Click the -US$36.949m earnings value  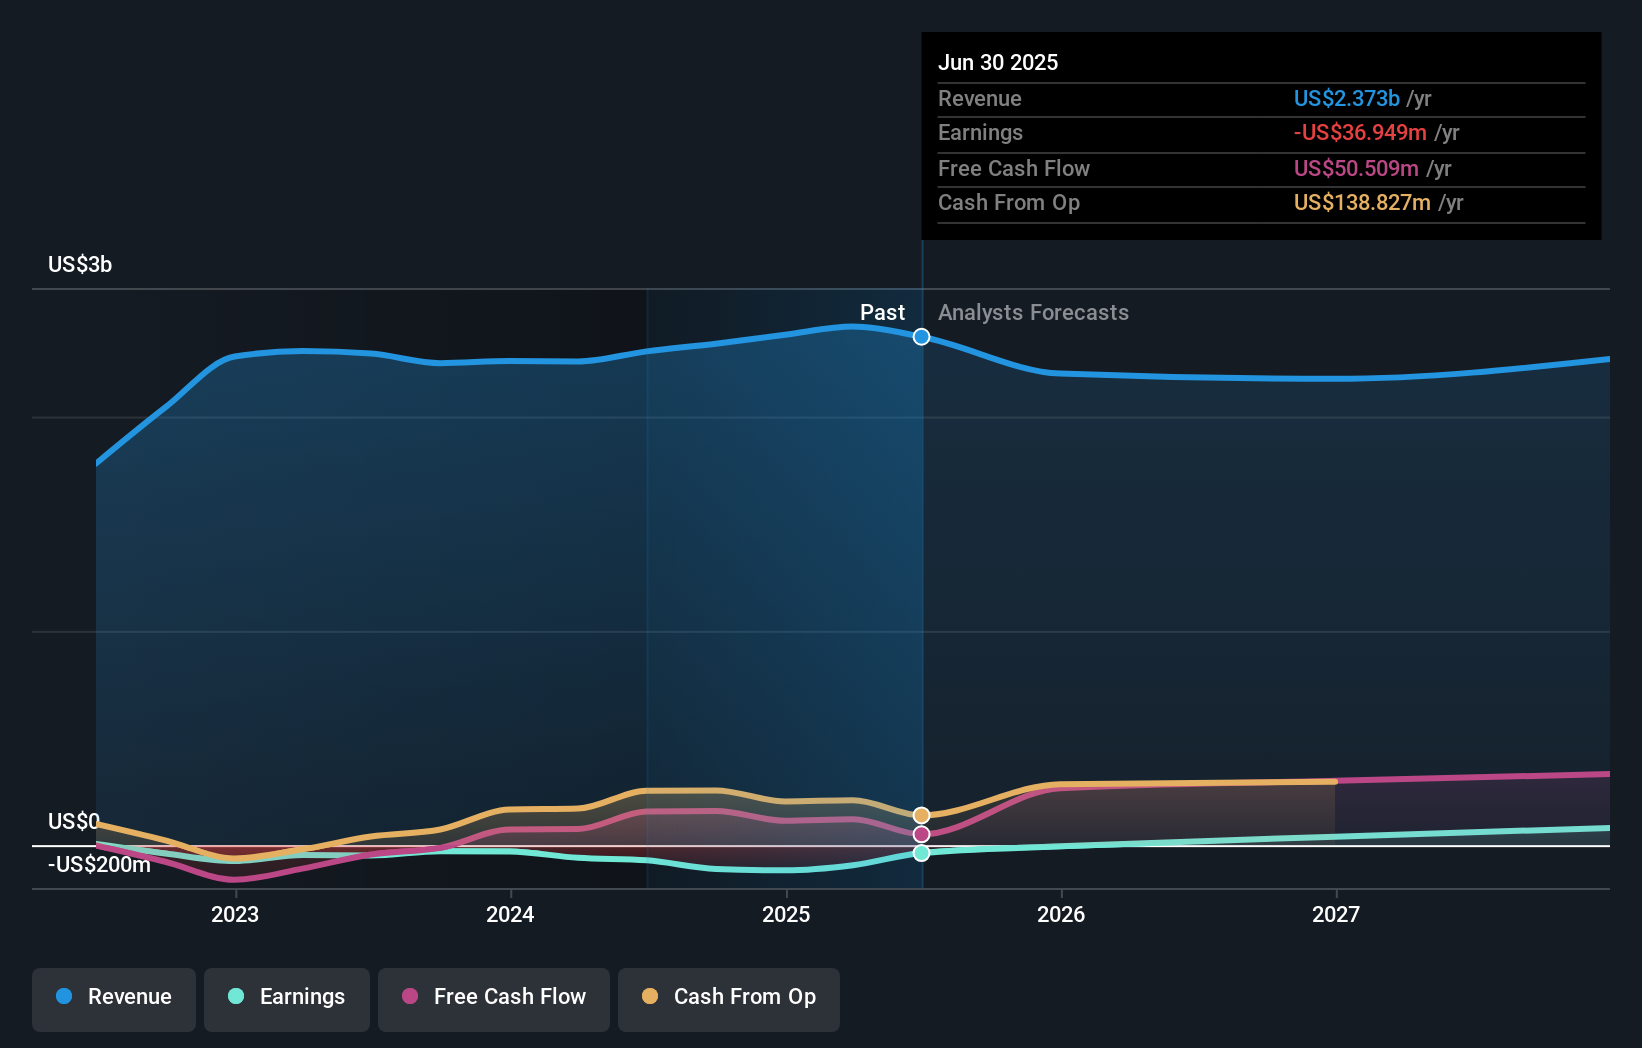click(1360, 133)
